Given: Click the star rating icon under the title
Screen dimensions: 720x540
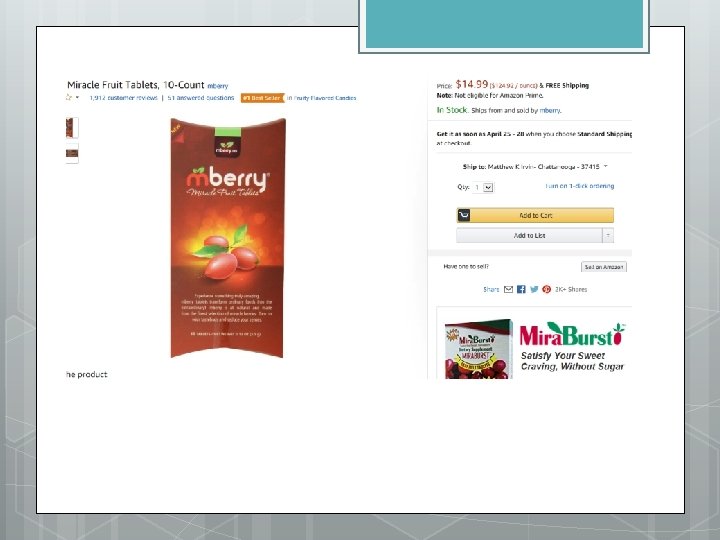Looking at the screenshot, I should tap(69, 97).
